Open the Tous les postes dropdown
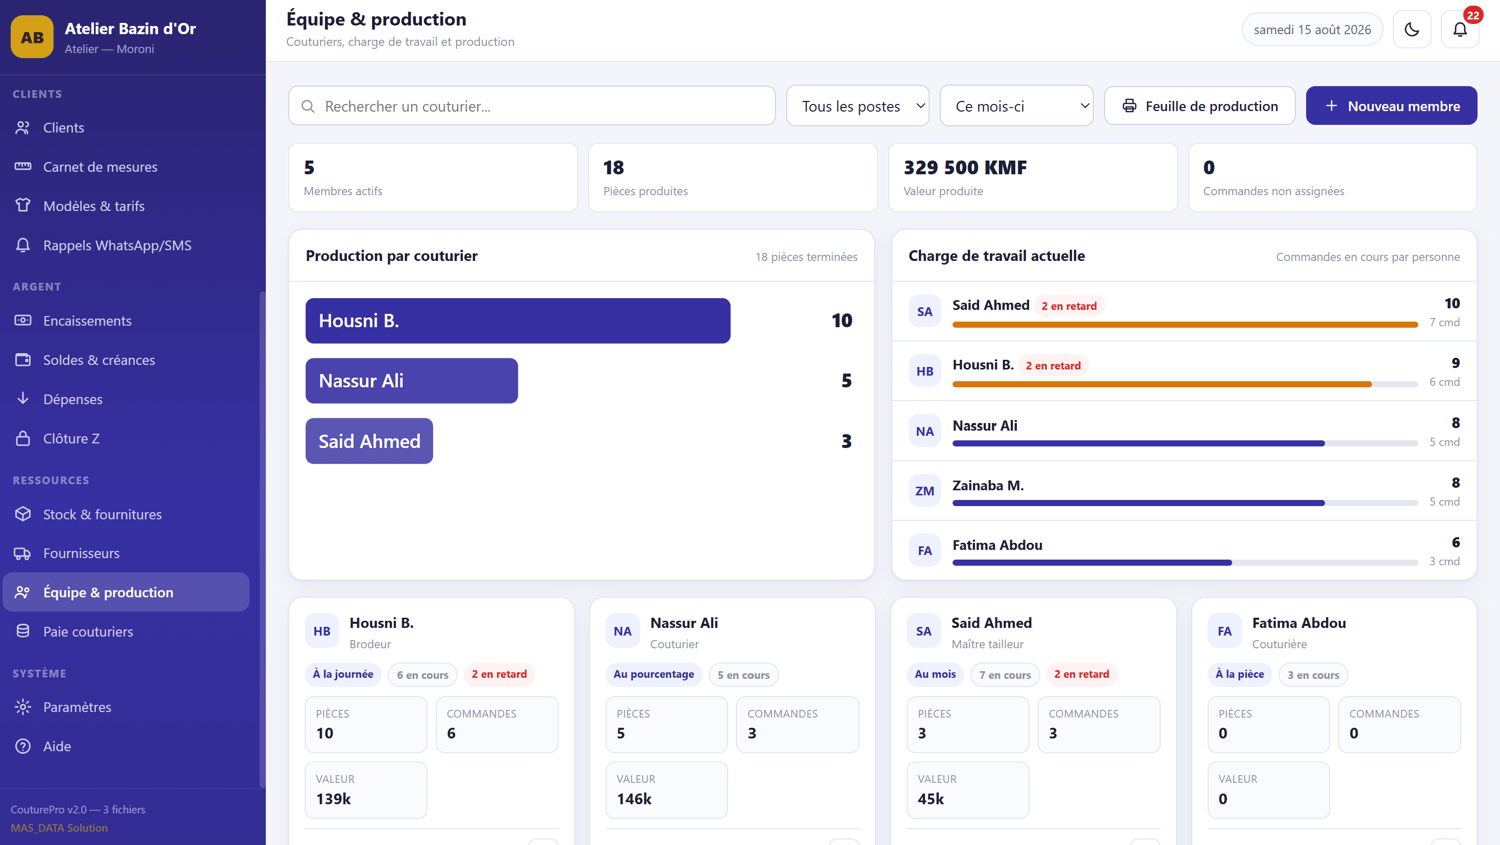This screenshot has height=845, width=1500. coord(858,106)
